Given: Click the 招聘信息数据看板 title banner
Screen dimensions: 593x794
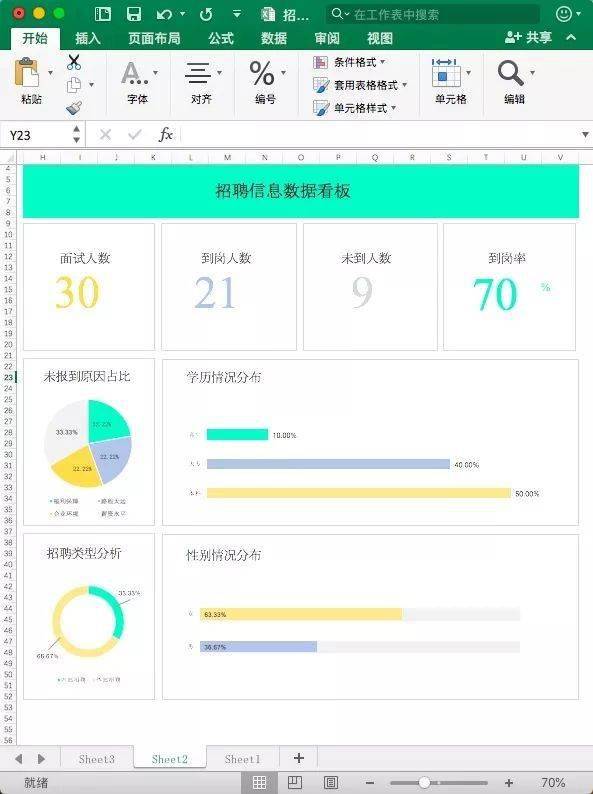Looking at the screenshot, I should 301,191.
